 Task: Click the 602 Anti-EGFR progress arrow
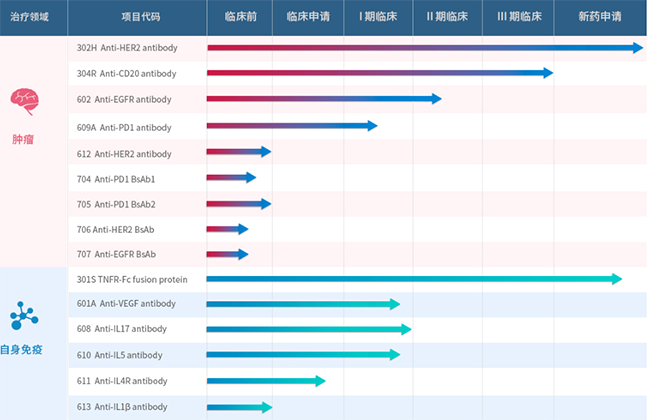pos(324,99)
